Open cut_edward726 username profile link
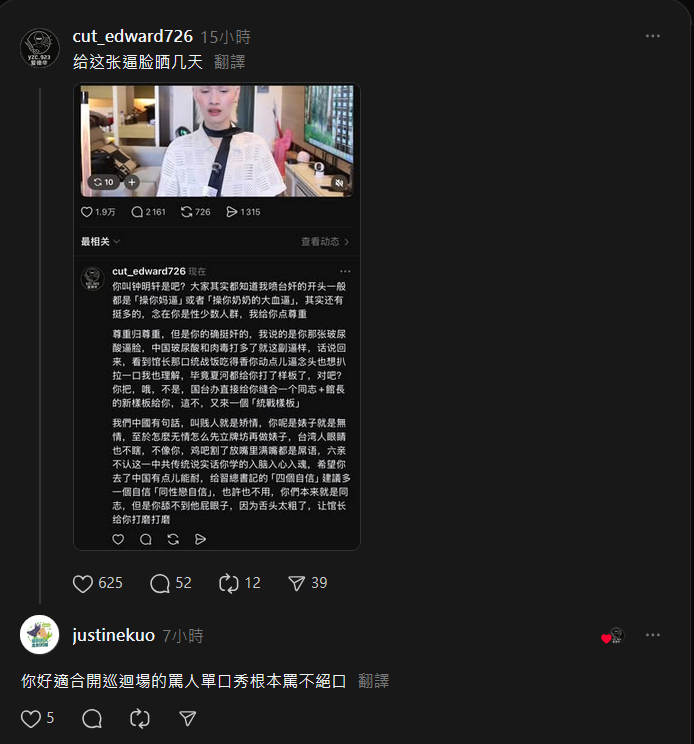This screenshot has width=694, height=744. 132,37
